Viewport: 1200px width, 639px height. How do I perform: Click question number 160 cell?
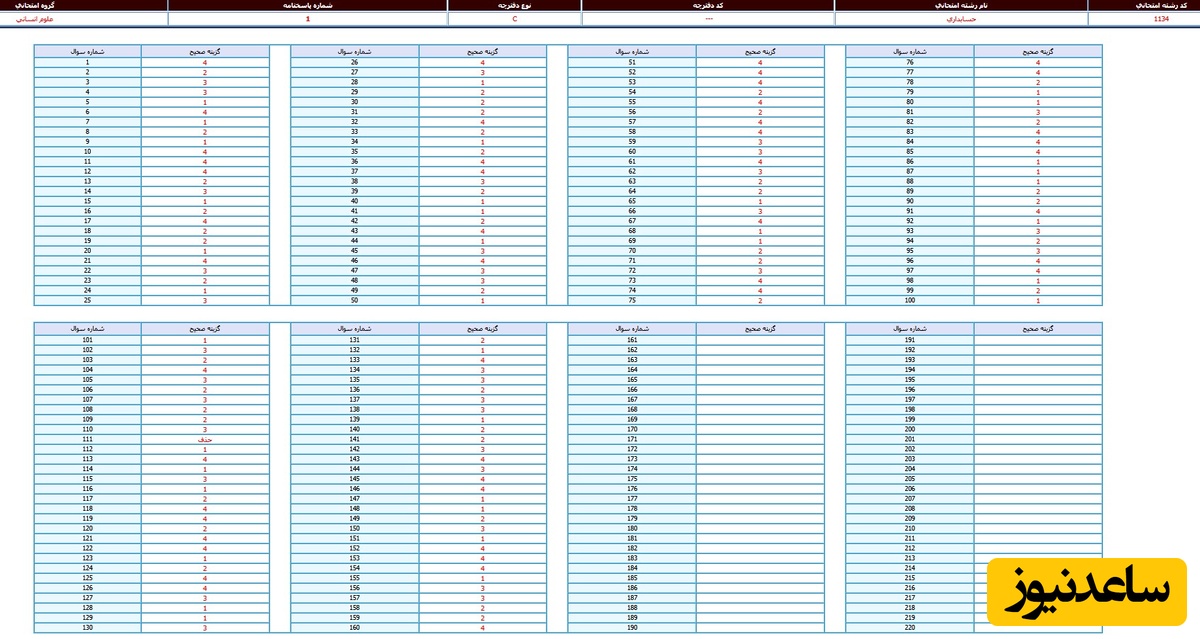click(x=354, y=627)
